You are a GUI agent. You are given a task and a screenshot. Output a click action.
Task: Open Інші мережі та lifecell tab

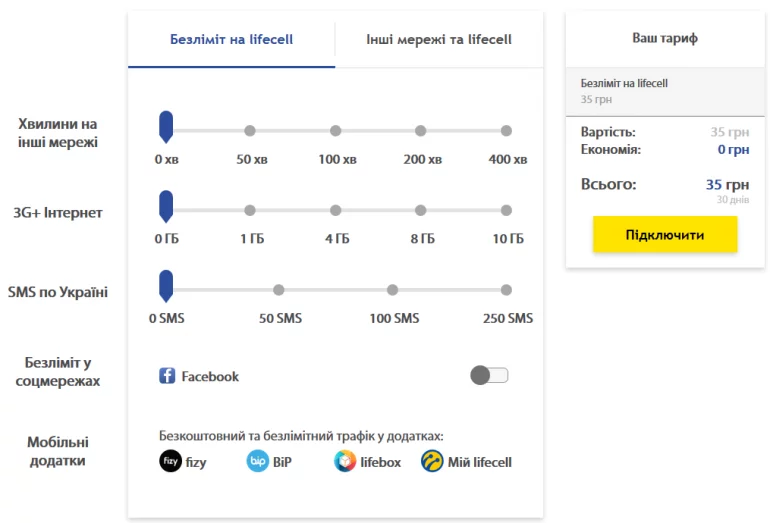439,39
